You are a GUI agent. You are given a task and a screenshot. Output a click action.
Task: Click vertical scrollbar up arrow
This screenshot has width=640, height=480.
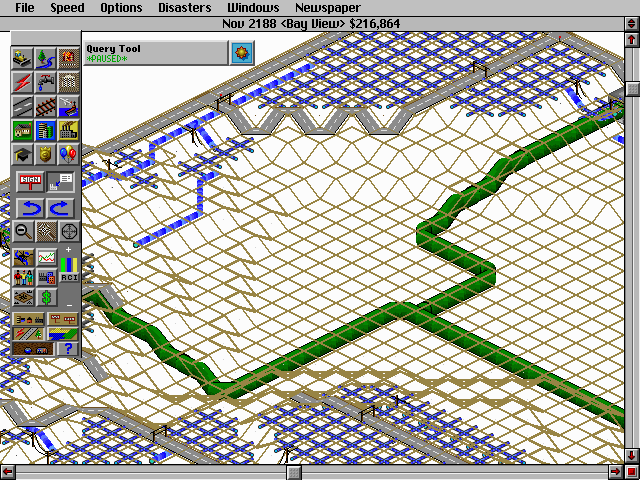click(x=631, y=40)
